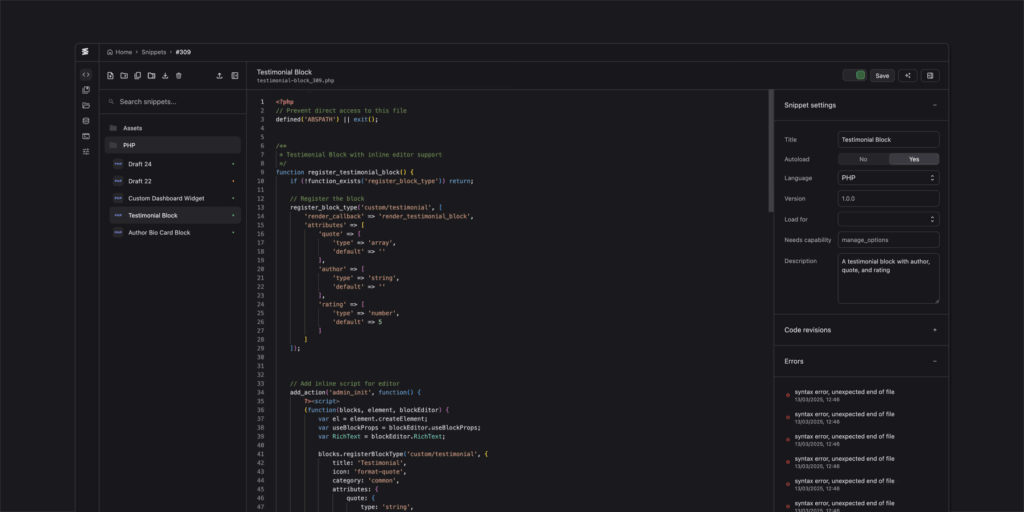Open the Load for dropdown
The image size is (1024, 512).
888,219
